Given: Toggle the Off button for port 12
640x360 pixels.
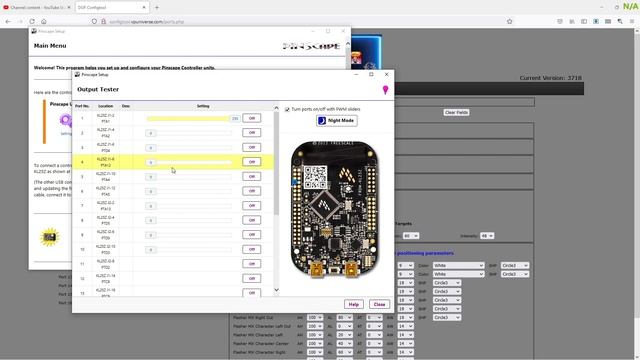Looking at the screenshot, I should coord(251,278).
